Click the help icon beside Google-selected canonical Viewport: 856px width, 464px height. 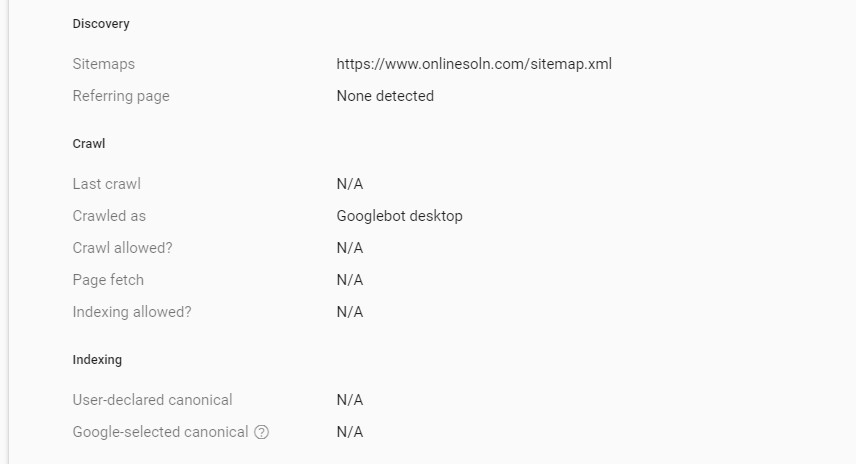[x=262, y=432]
